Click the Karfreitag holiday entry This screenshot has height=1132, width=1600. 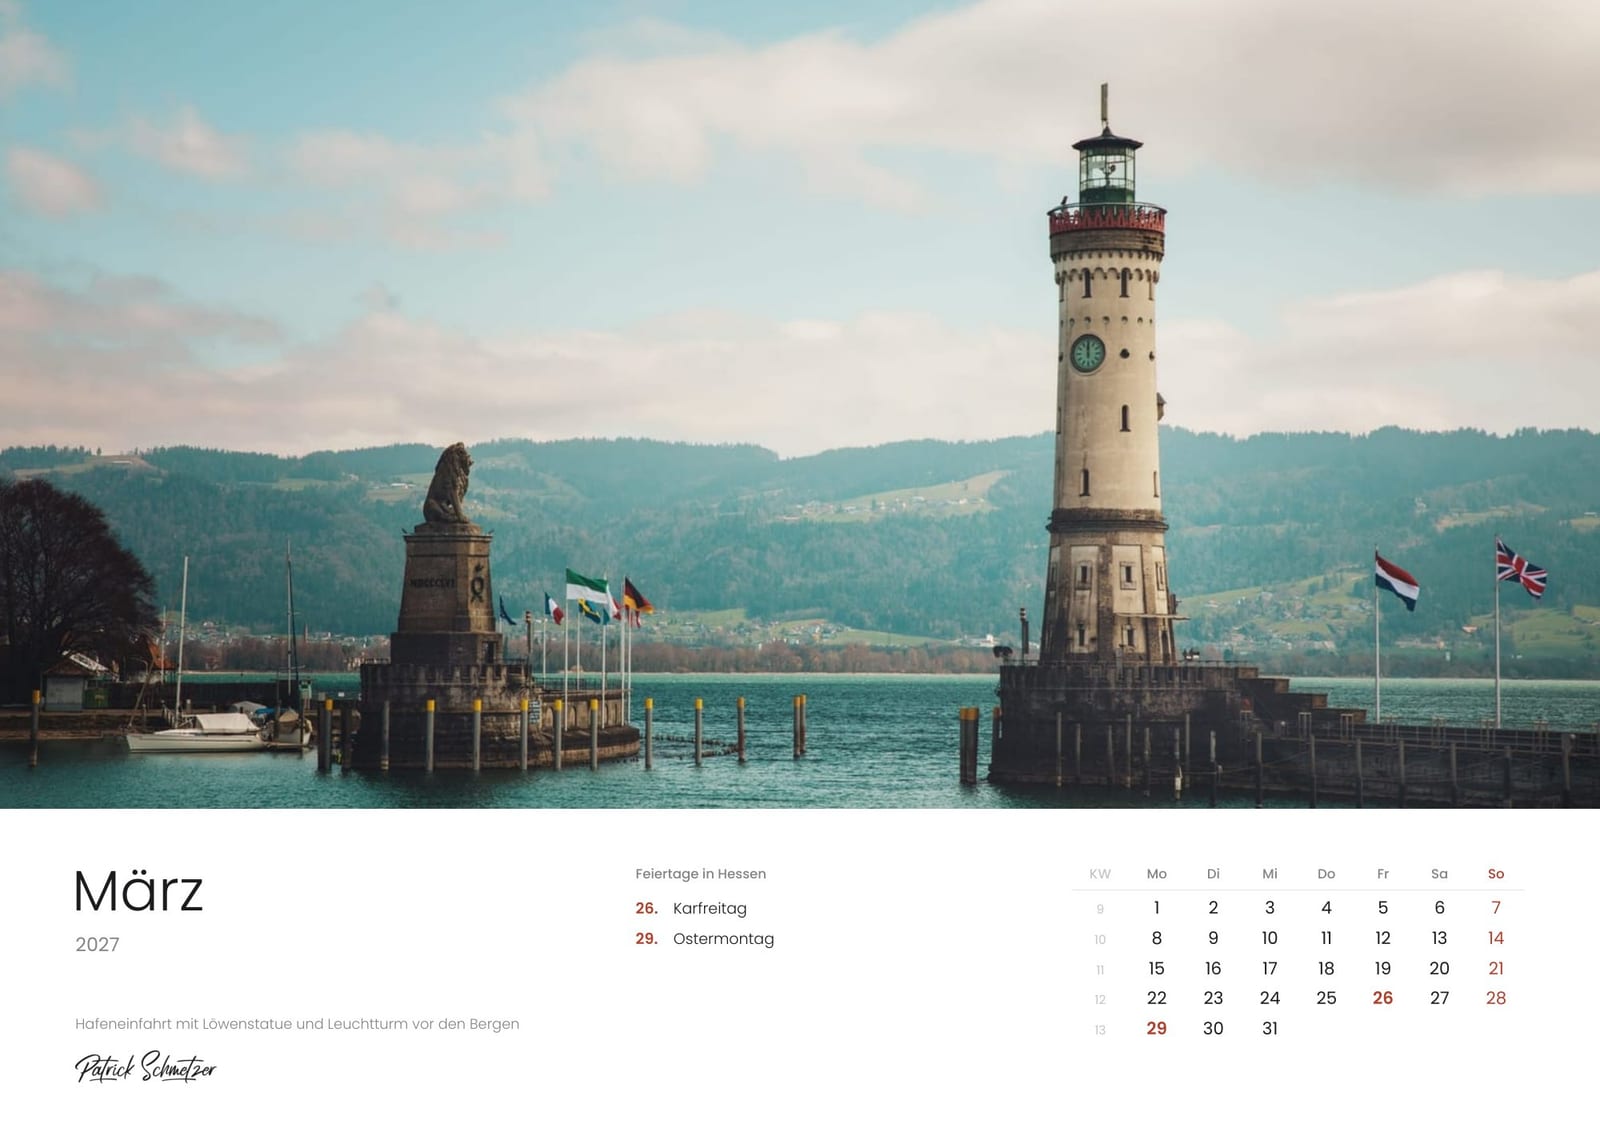point(710,908)
